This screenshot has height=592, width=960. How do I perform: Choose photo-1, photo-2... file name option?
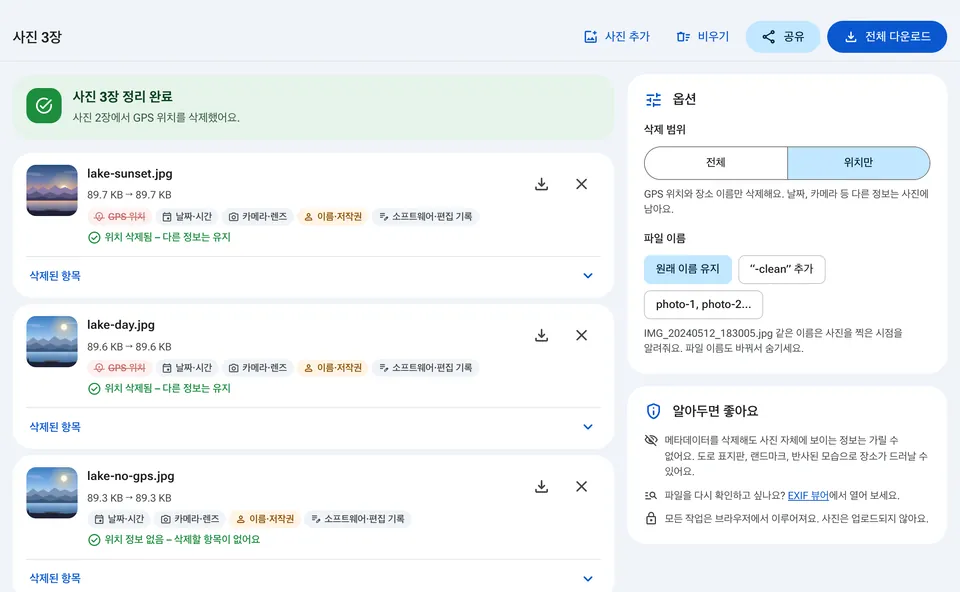[x=703, y=304]
